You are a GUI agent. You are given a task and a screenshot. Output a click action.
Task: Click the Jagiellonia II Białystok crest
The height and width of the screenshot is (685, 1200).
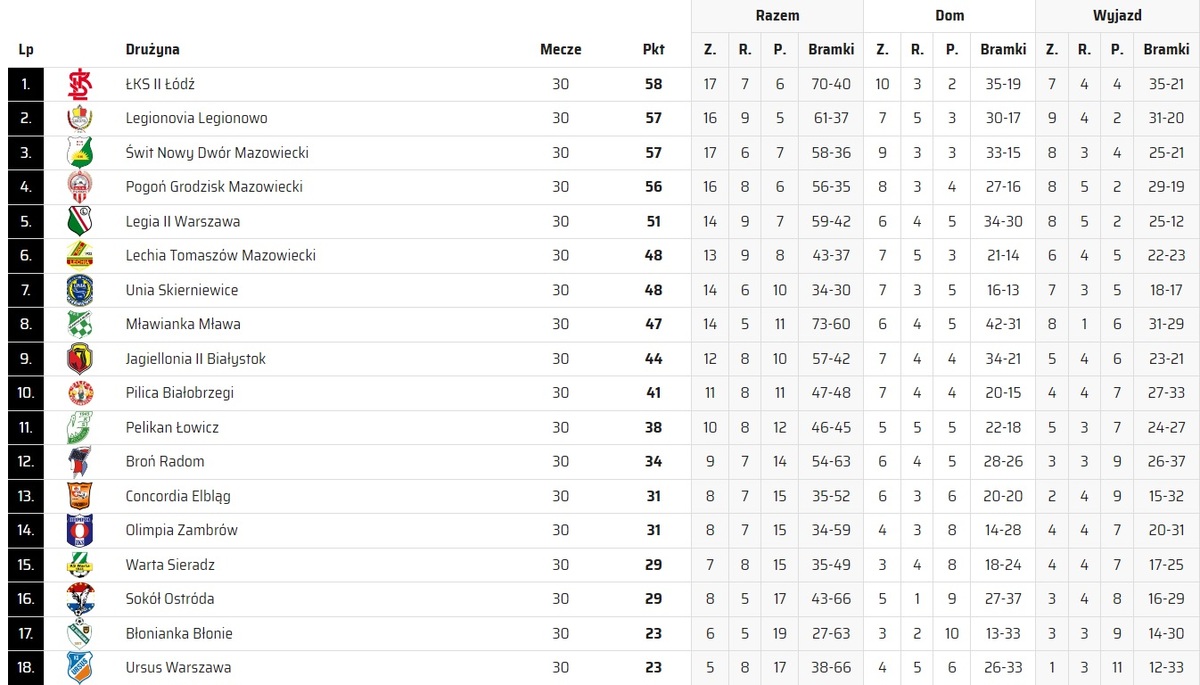point(80,358)
